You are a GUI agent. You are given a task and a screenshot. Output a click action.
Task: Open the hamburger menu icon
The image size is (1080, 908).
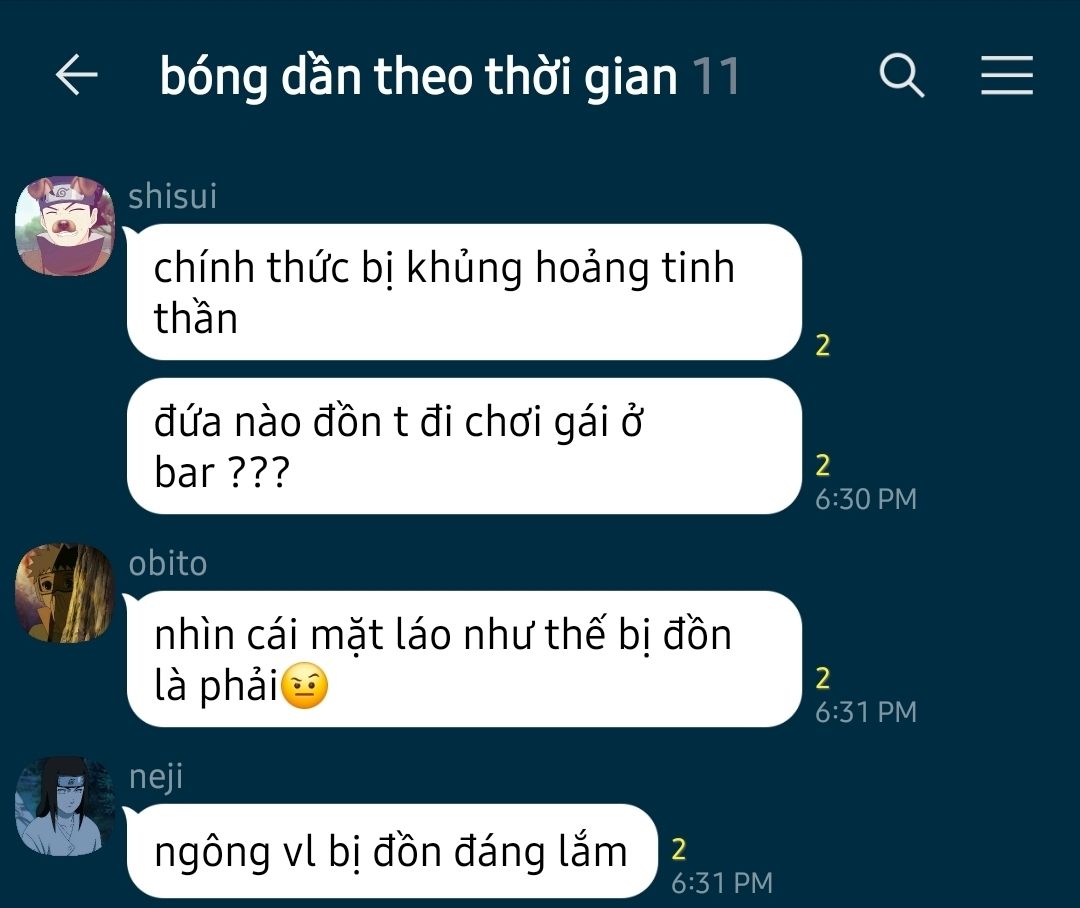1007,75
